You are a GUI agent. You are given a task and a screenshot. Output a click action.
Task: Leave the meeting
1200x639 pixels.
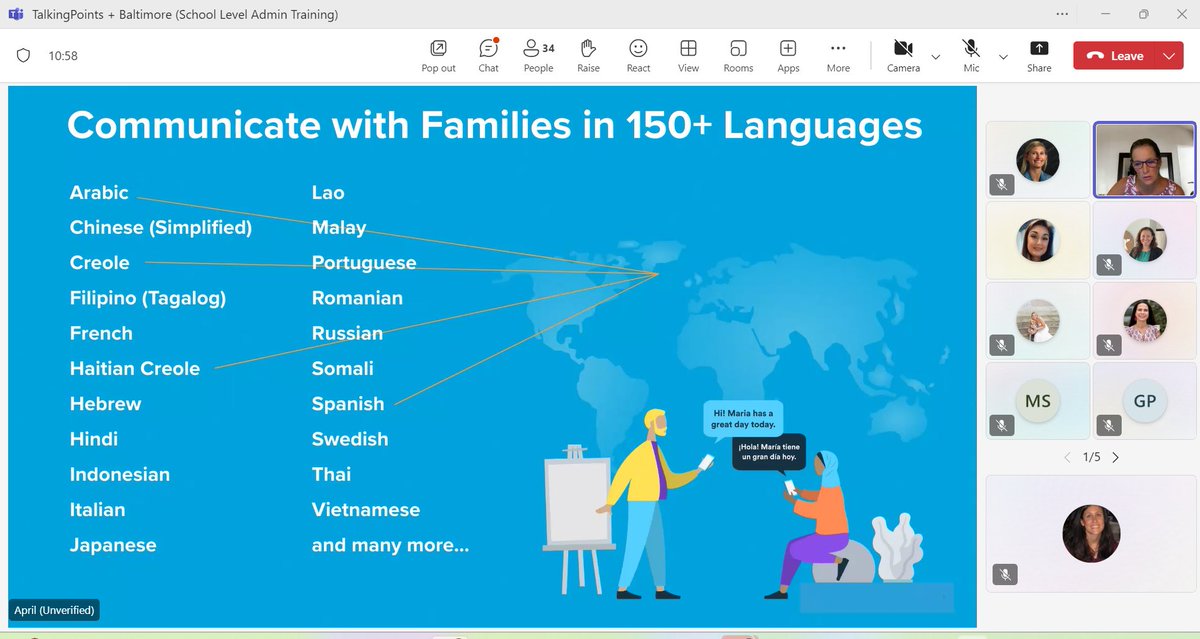[1116, 56]
